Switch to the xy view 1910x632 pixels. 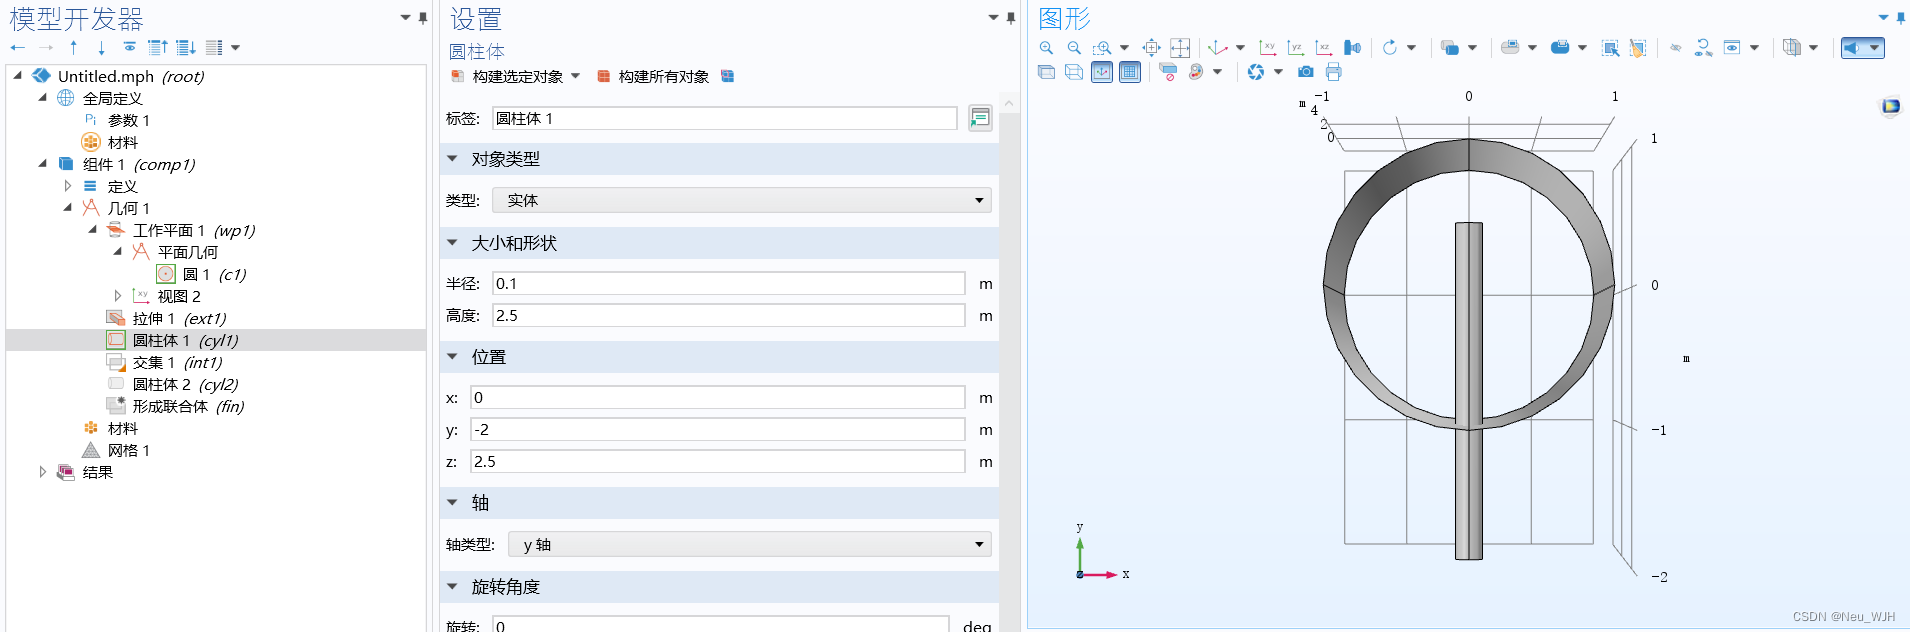pos(1268,47)
